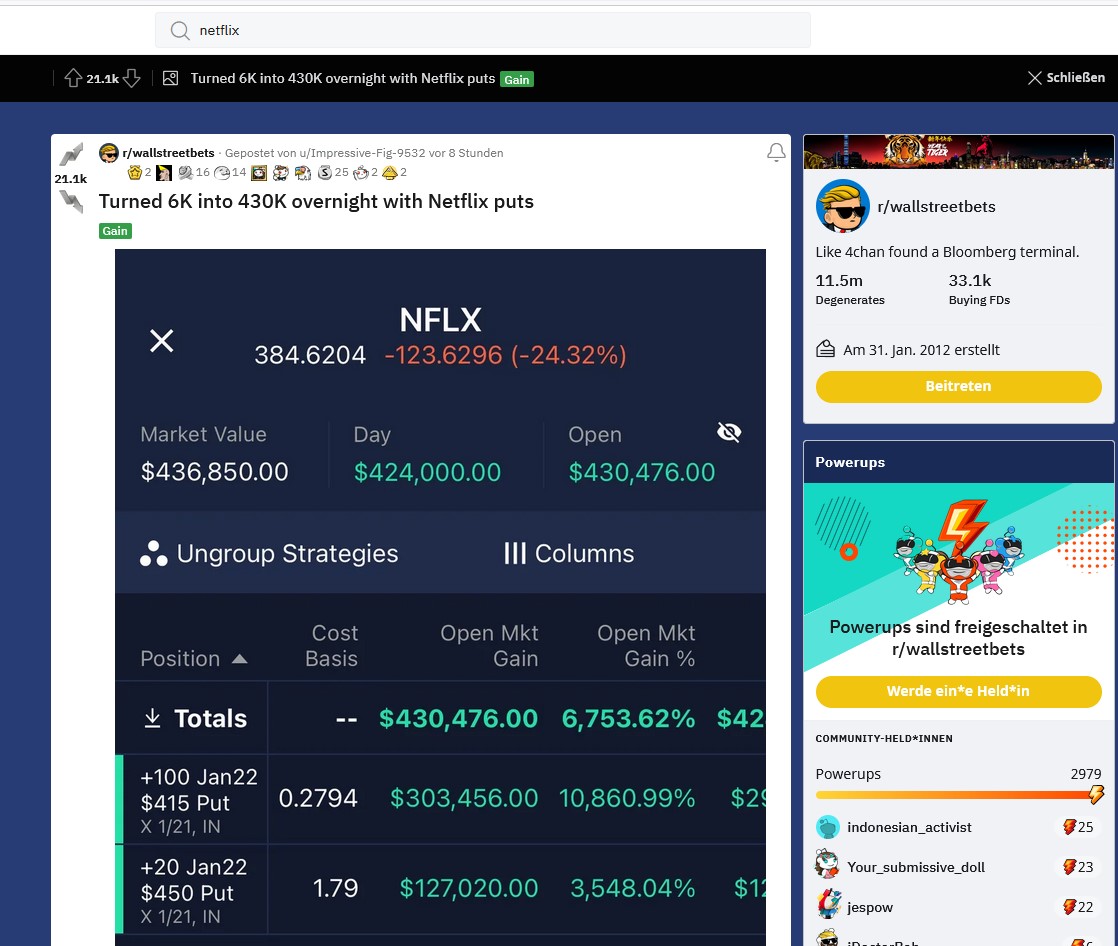Screen dimensions: 1118x946
Task: Click the 11.5m Degenerates member count
Action: (x=850, y=289)
